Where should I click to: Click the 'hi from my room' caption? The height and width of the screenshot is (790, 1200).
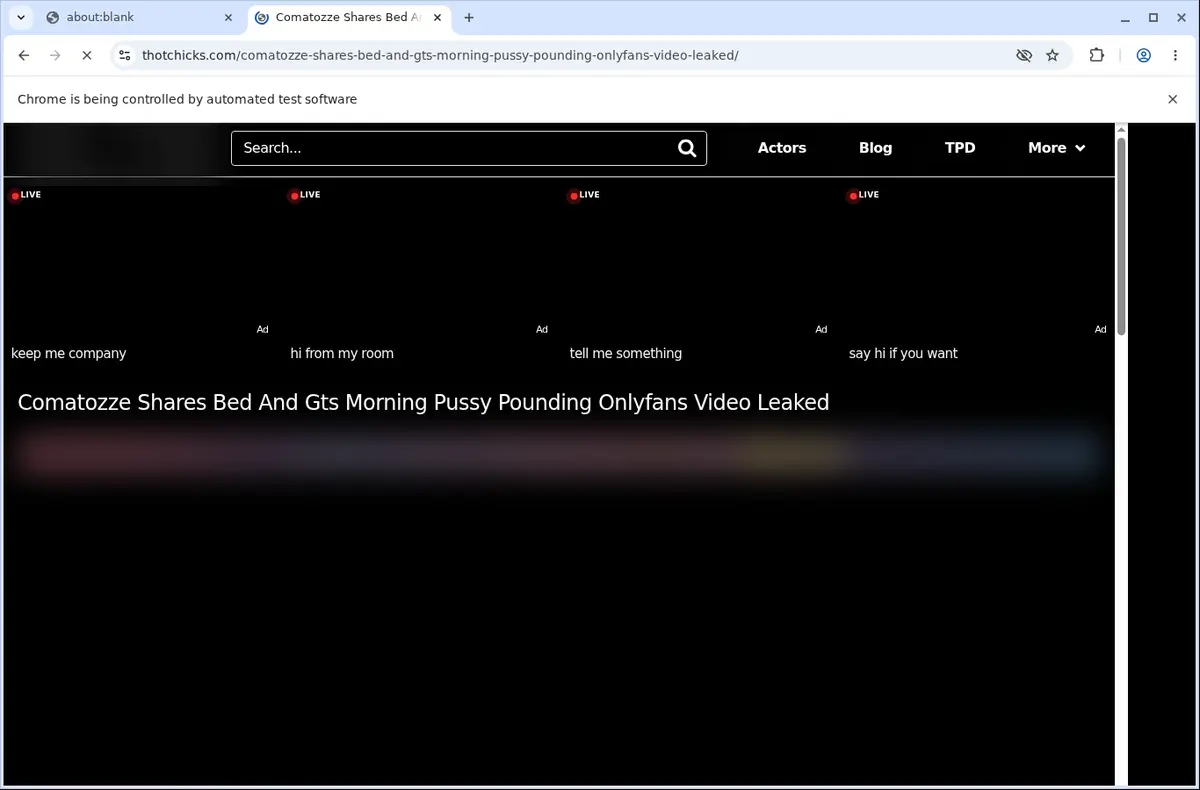[x=342, y=353]
